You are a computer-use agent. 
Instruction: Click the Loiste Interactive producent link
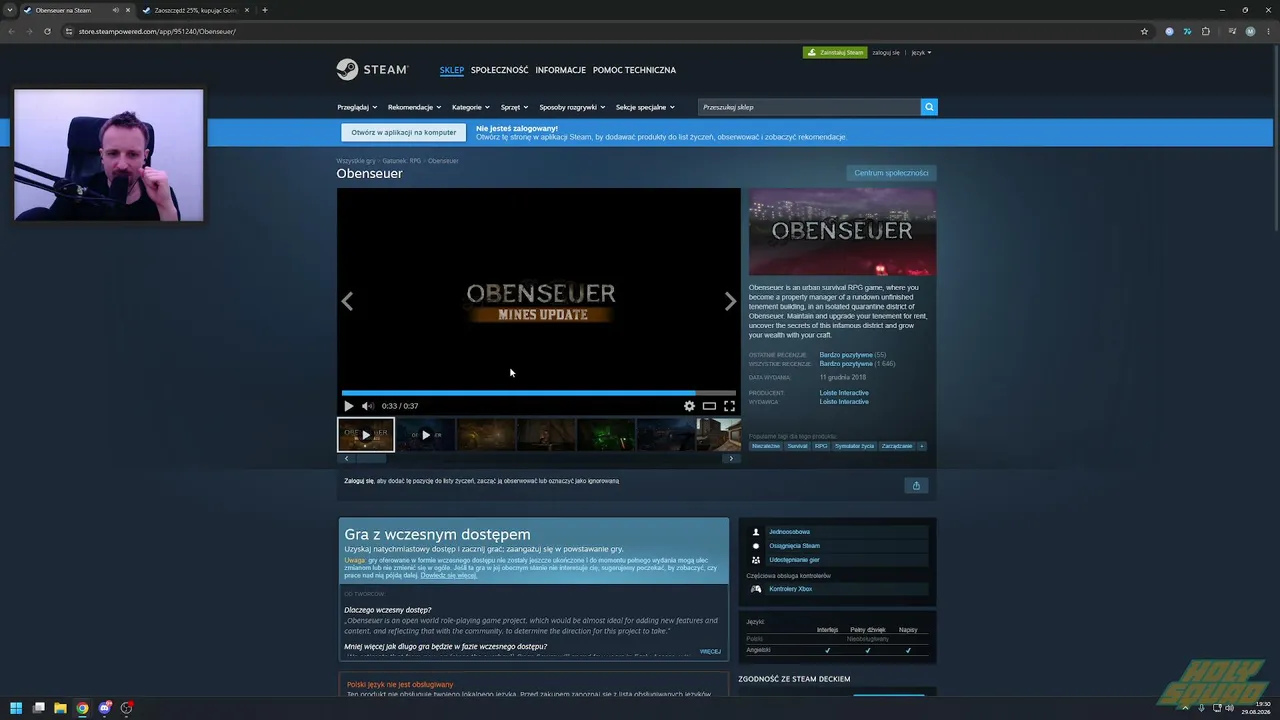click(x=844, y=393)
